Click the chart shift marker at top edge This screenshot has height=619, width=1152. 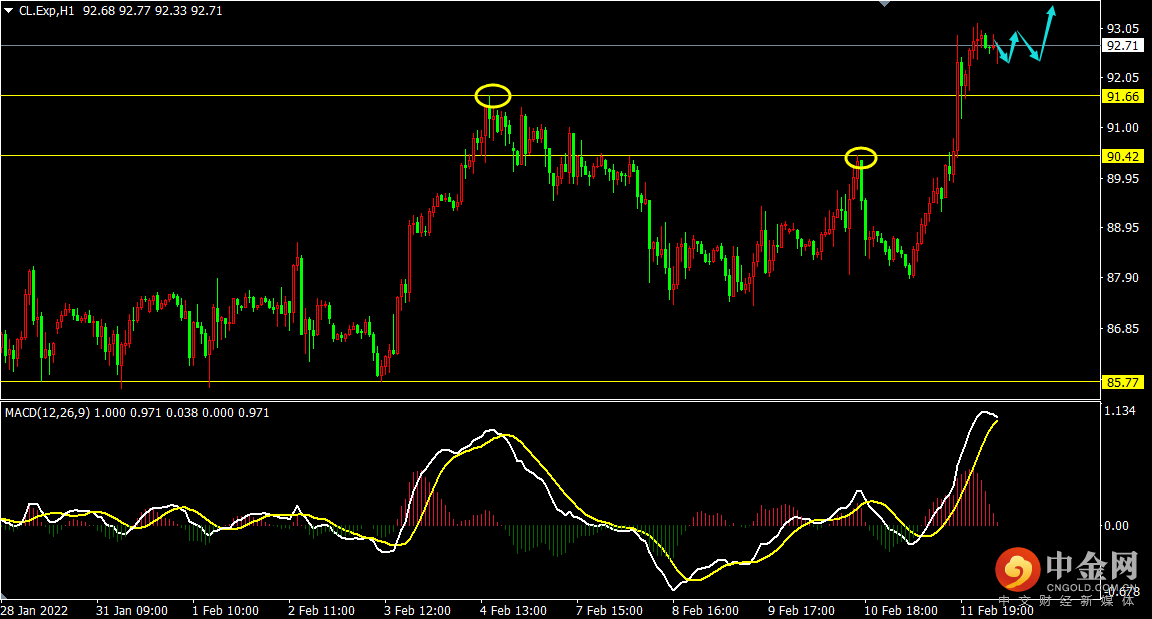885,4
